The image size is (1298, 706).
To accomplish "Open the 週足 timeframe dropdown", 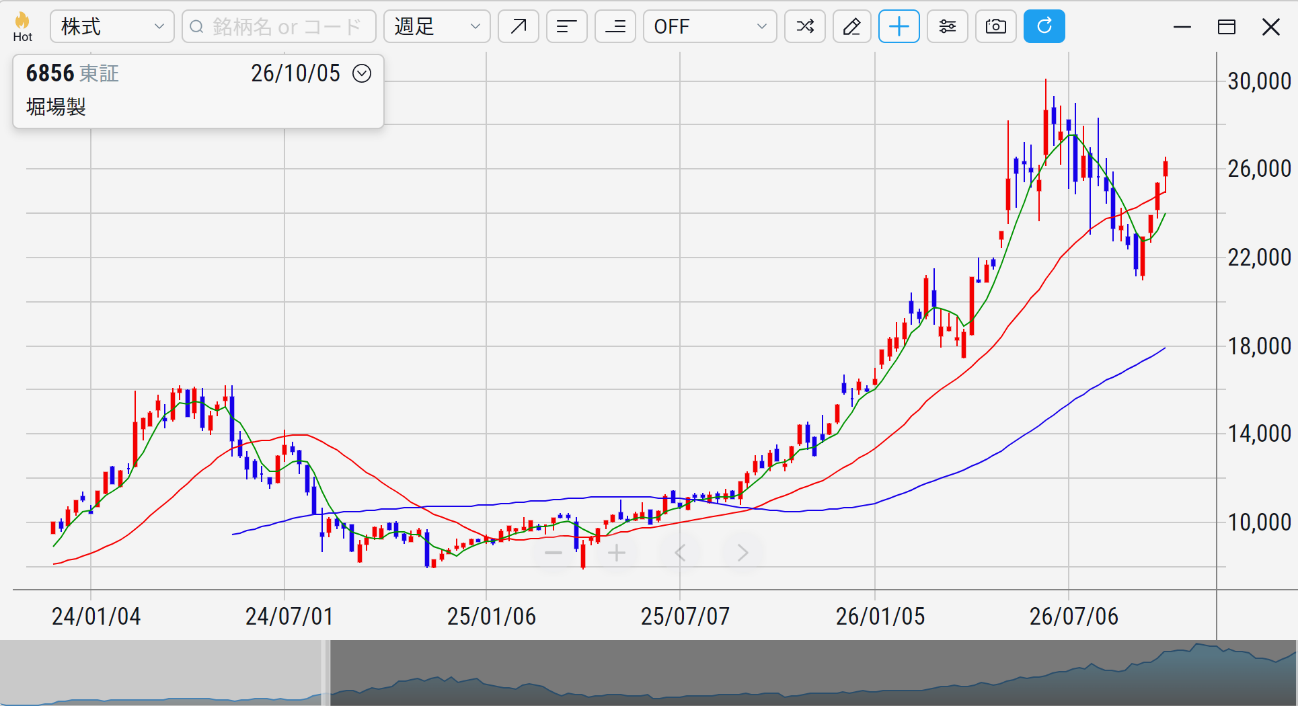I will [x=437, y=27].
